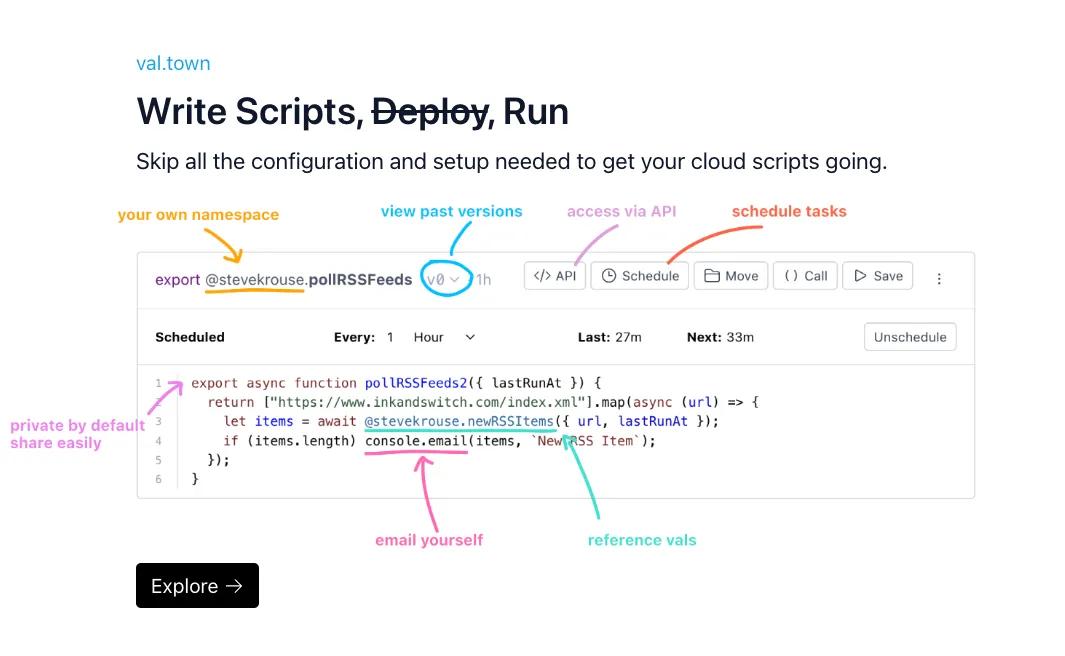
Task: Select the pollRSSFeeds val name
Action: (x=361, y=280)
